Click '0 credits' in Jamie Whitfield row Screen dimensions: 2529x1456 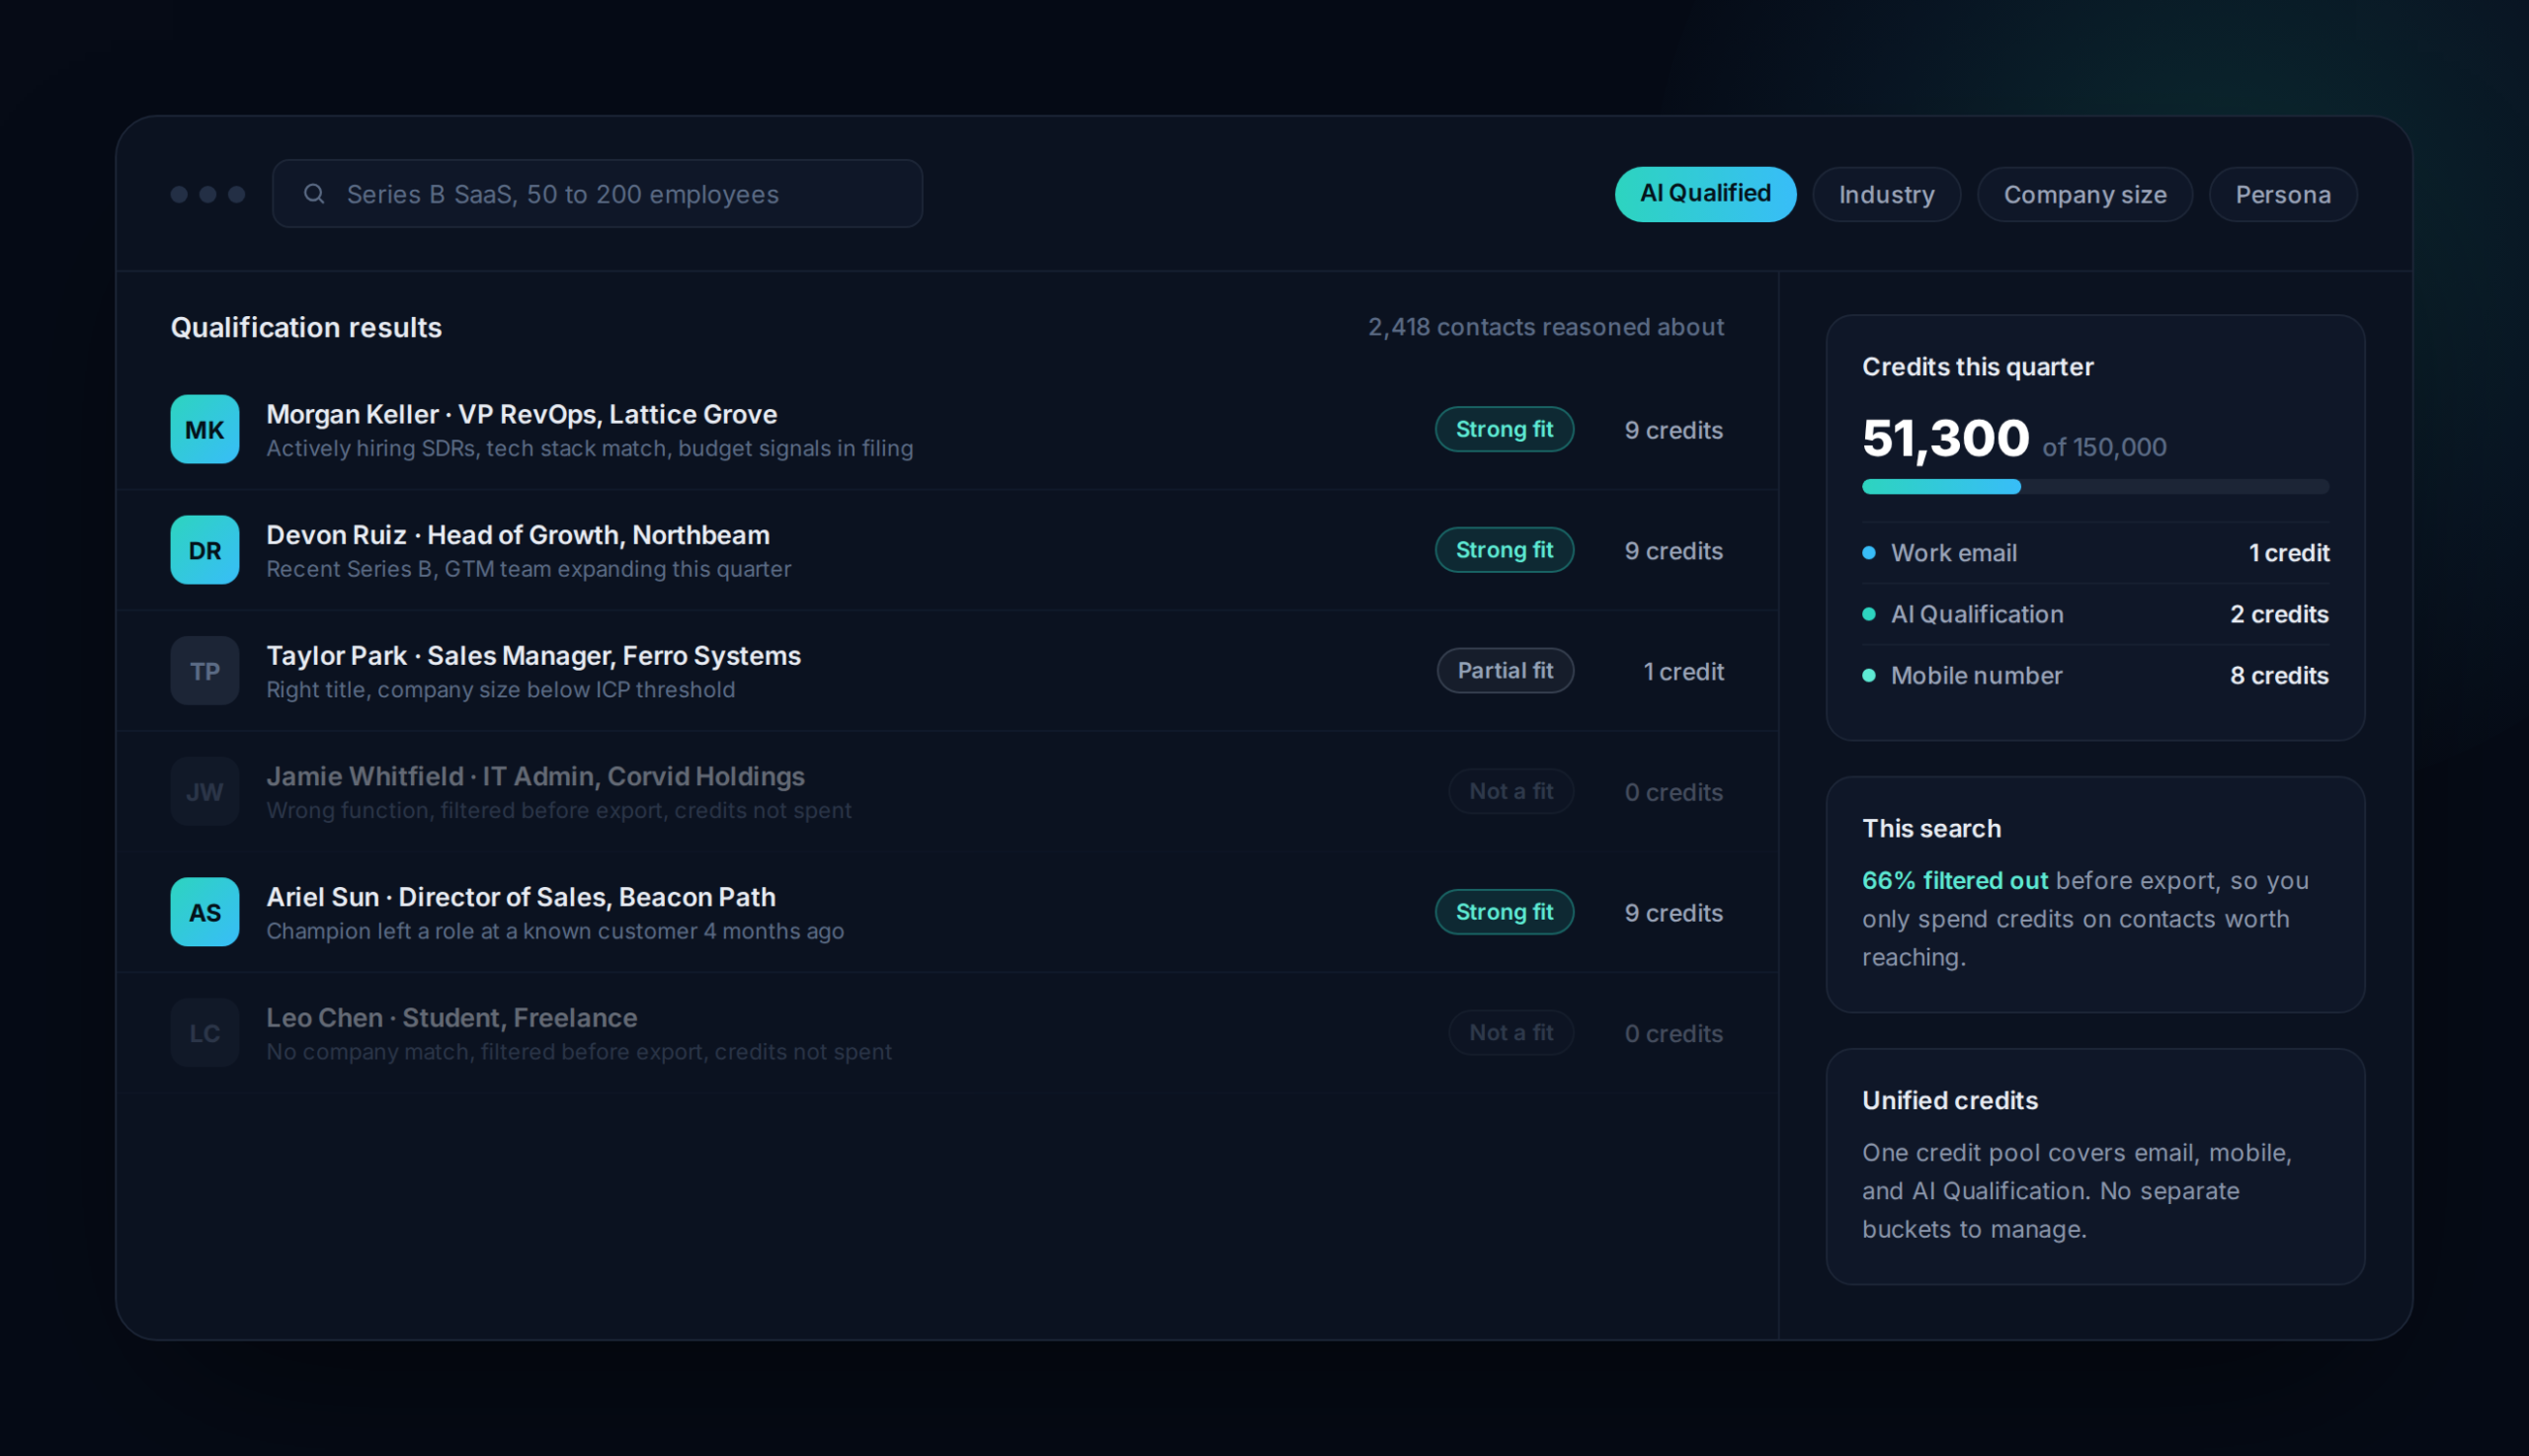[x=1673, y=792]
